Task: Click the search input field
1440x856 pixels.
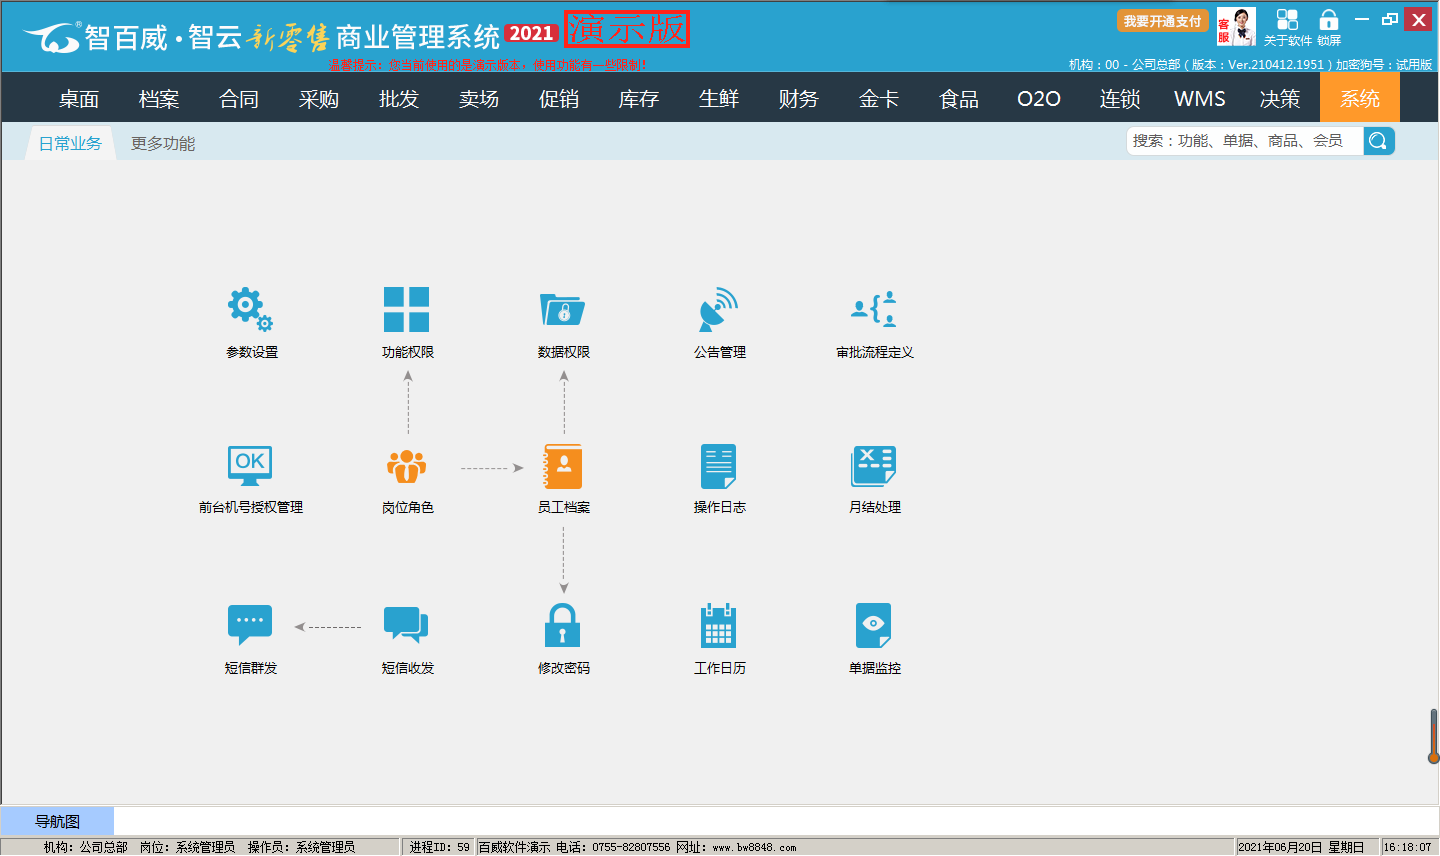Action: click(x=1245, y=141)
